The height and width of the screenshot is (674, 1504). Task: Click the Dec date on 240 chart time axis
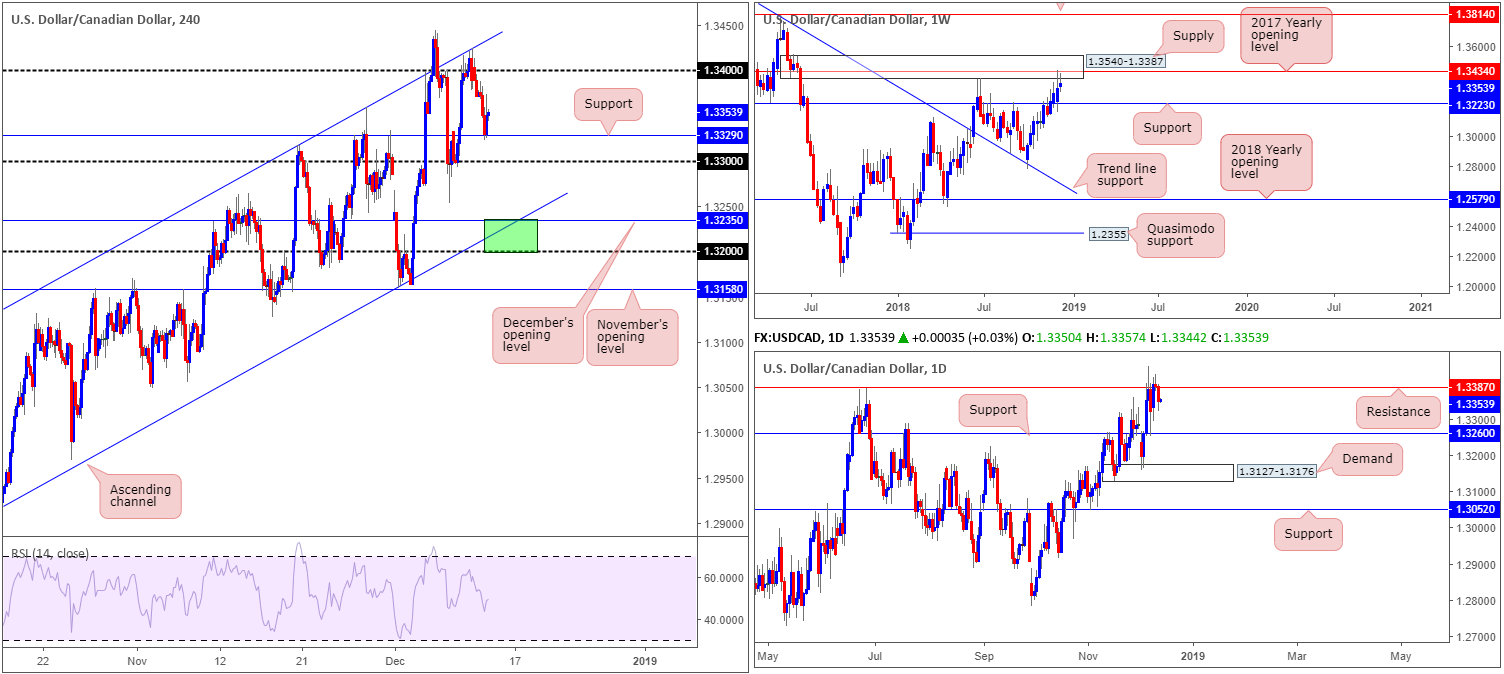tap(394, 661)
